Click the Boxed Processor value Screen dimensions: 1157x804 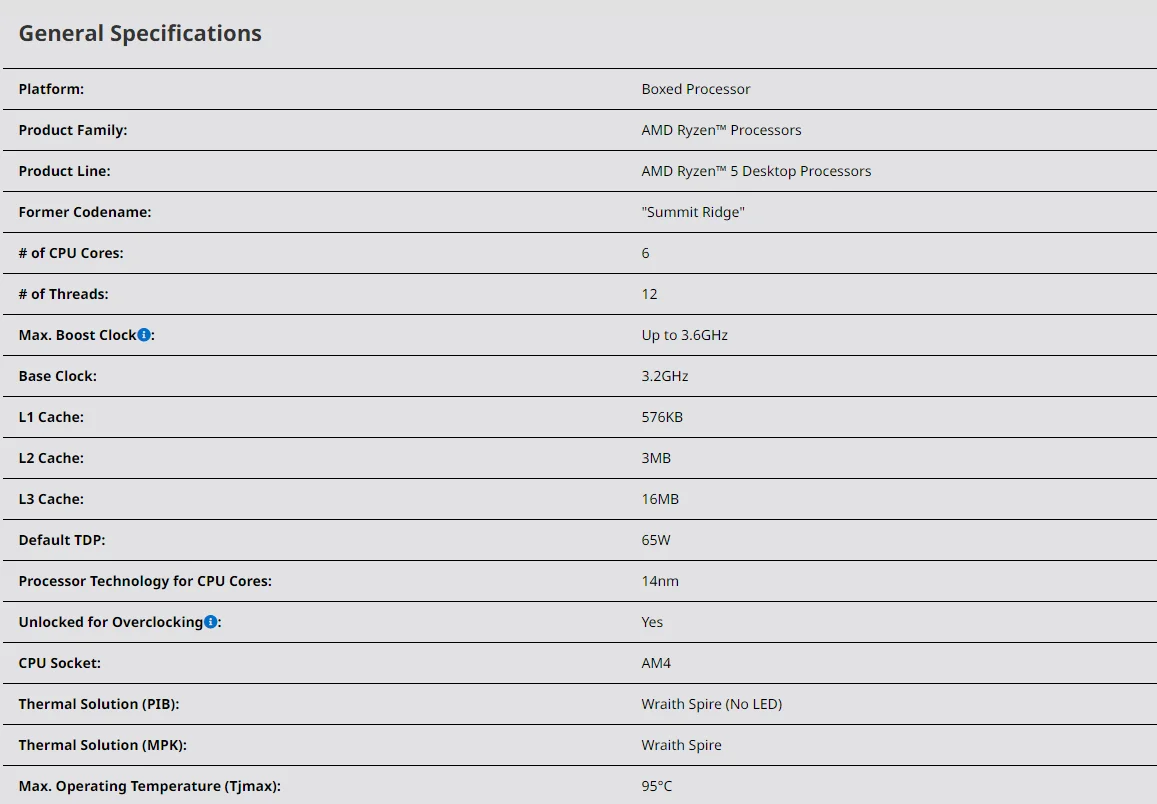[695, 89]
